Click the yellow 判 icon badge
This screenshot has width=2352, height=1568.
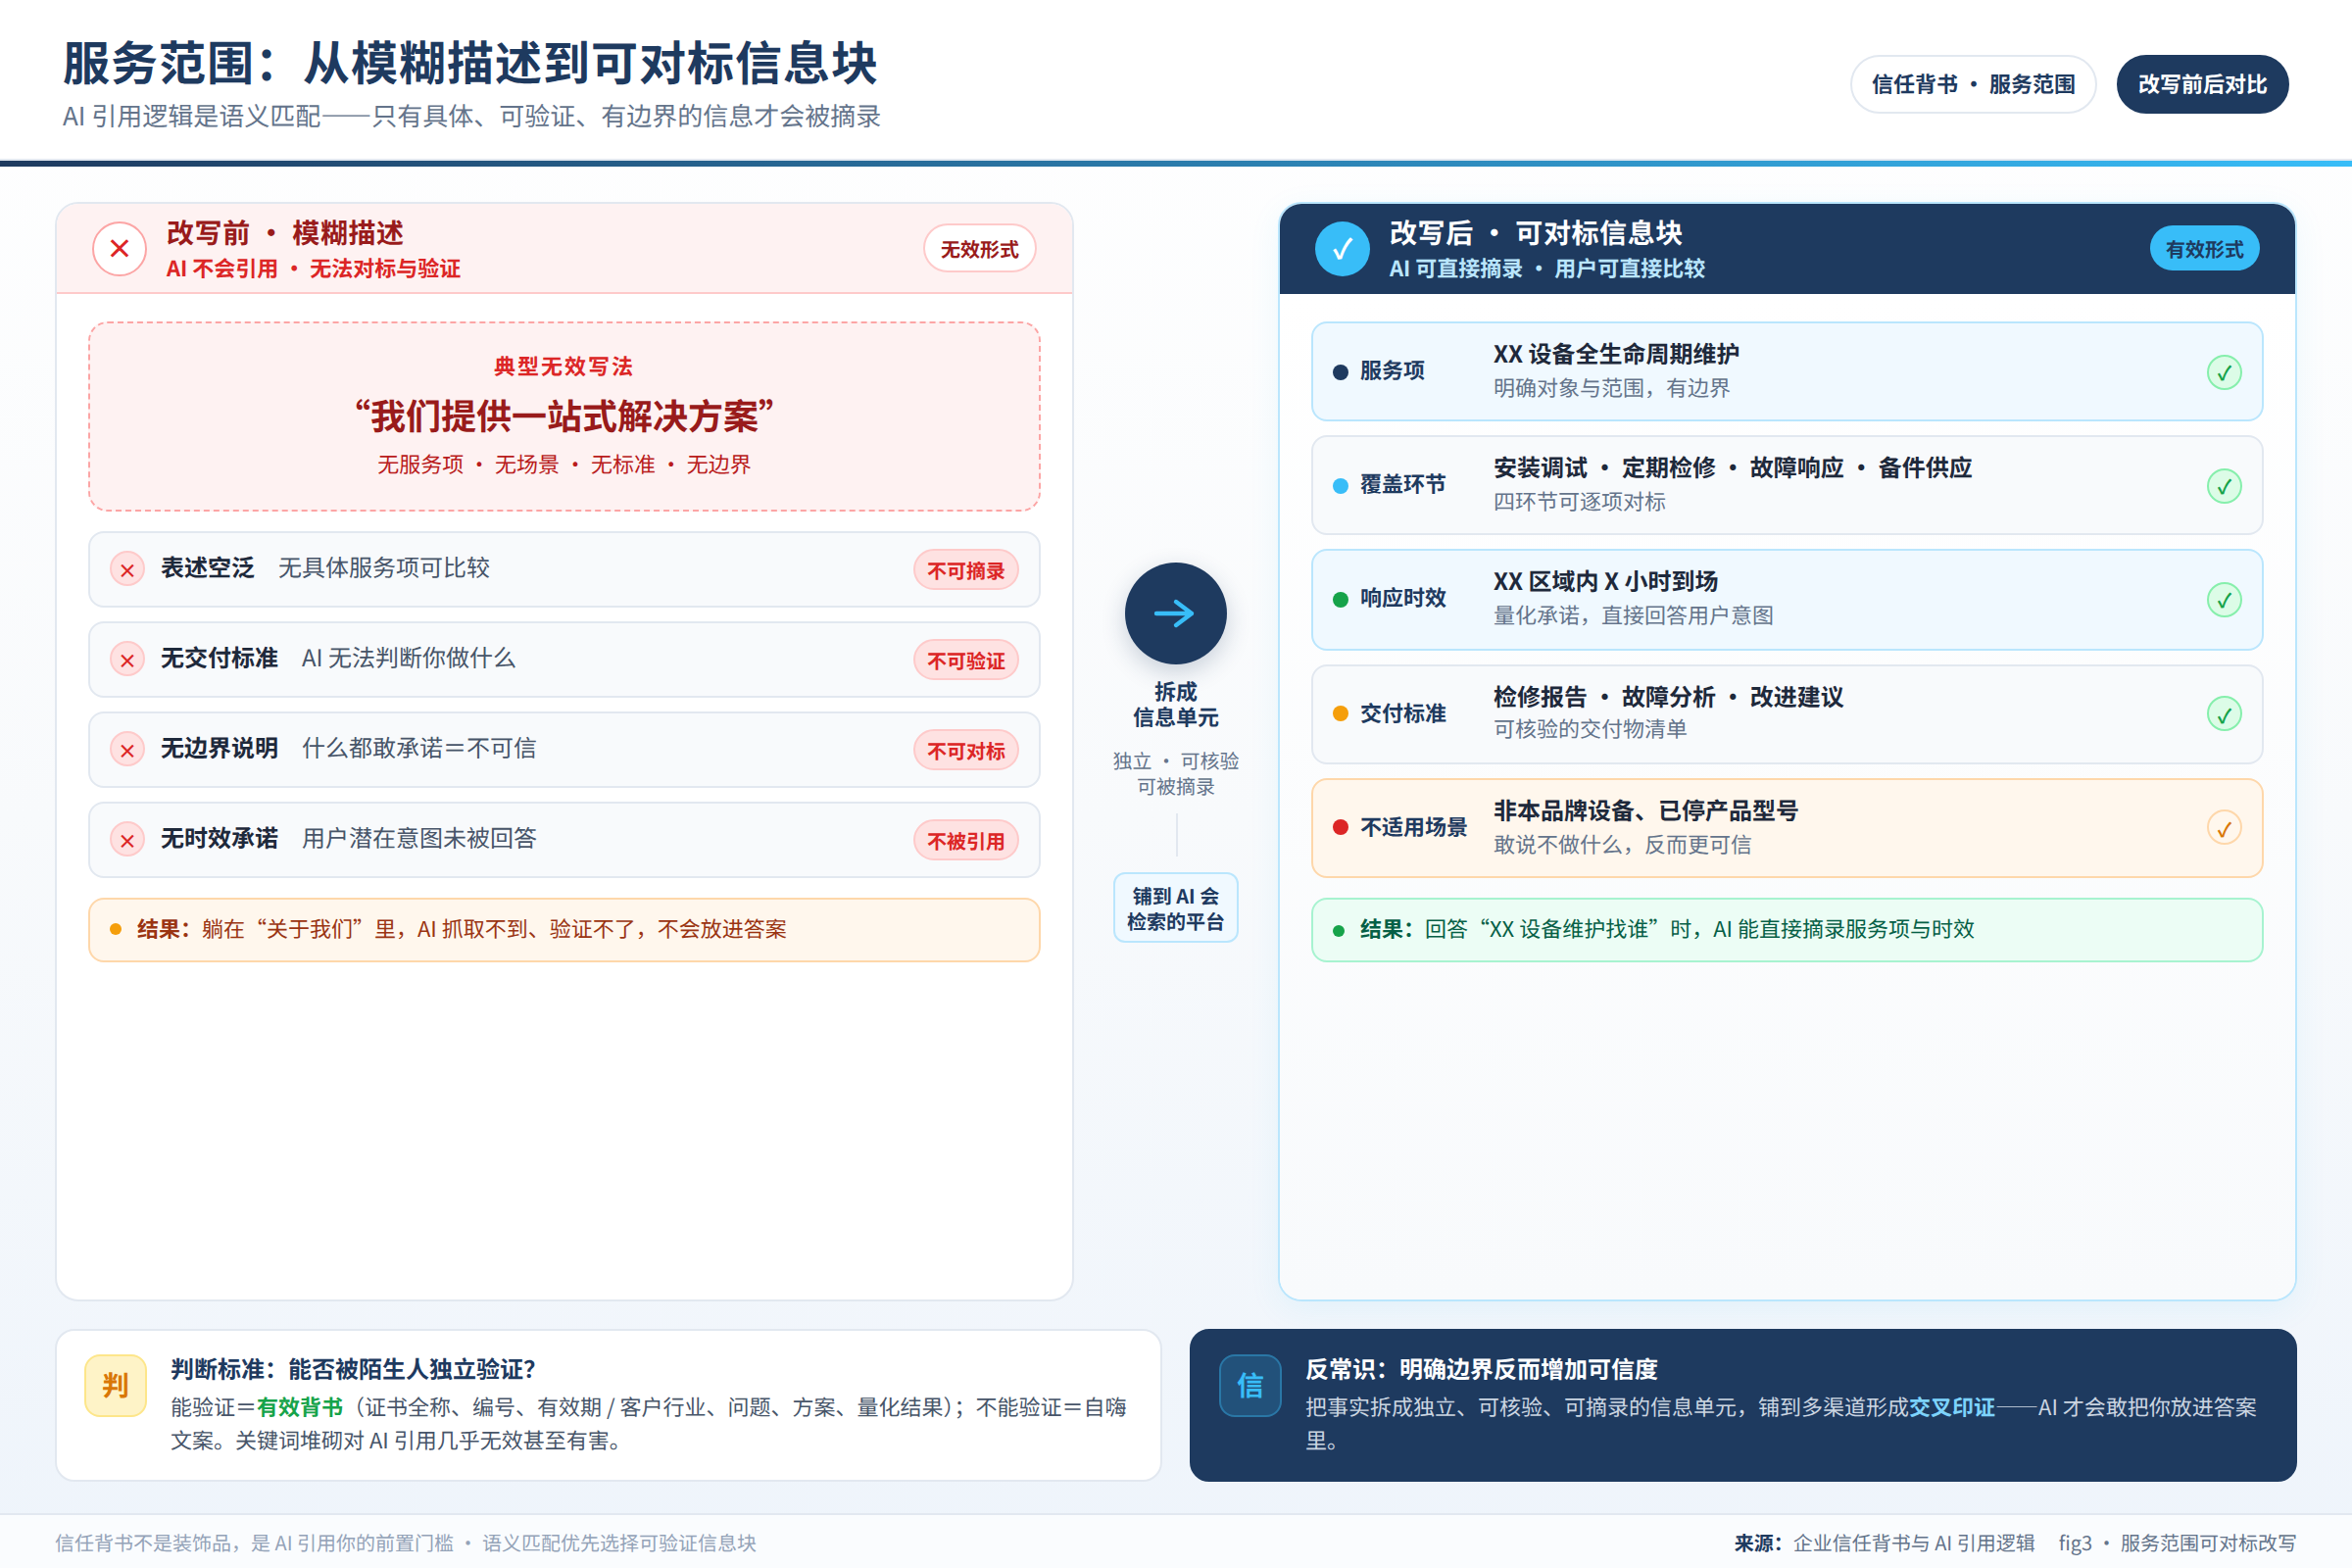(116, 1385)
